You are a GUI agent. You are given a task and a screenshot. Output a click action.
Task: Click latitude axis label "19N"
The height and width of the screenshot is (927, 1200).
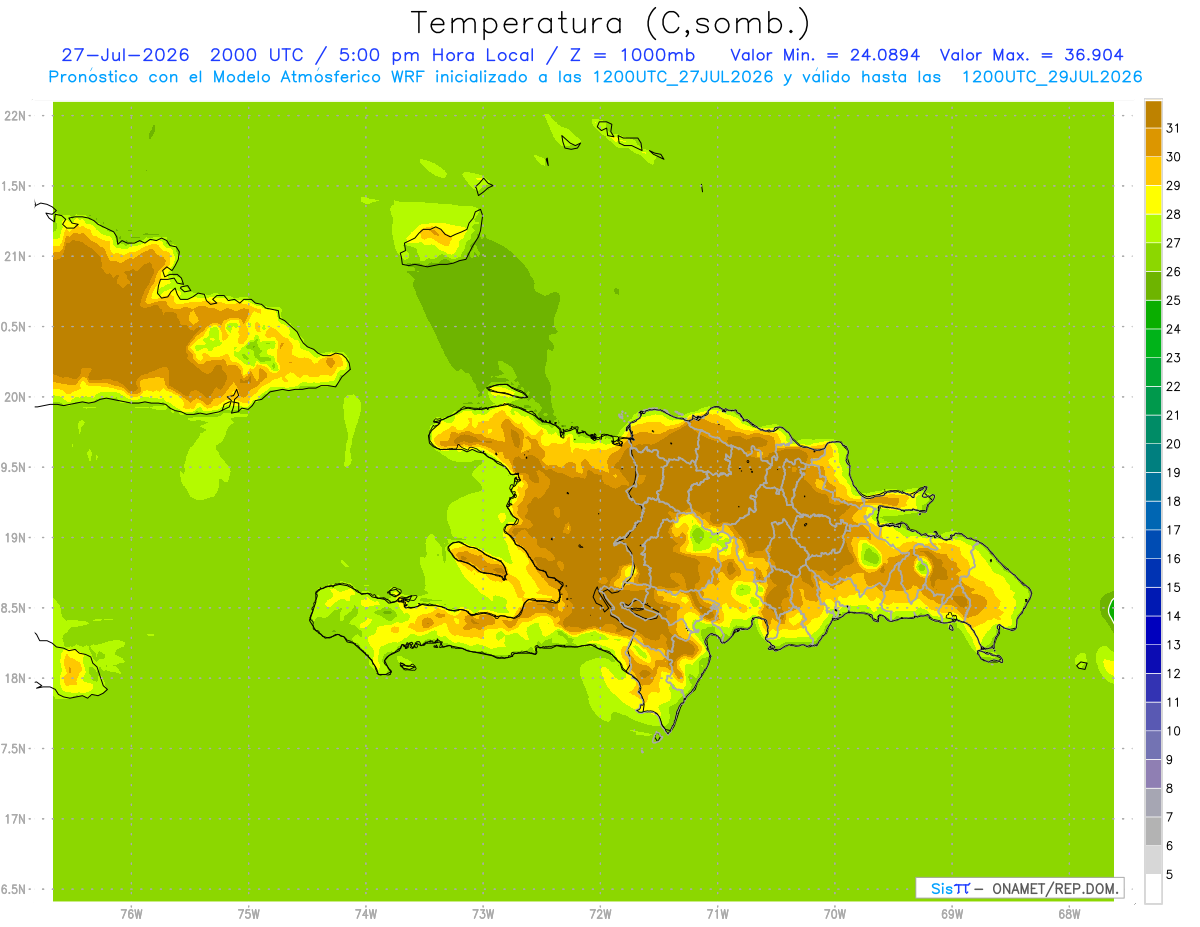pyautogui.click(x=15, y=538)
